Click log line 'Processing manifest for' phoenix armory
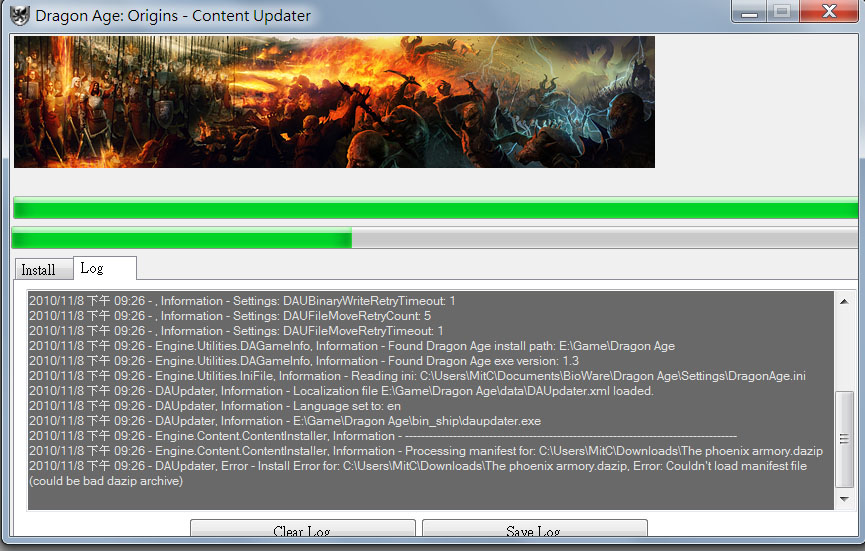The height and width of the screenshot is (551, 865). 426,451
